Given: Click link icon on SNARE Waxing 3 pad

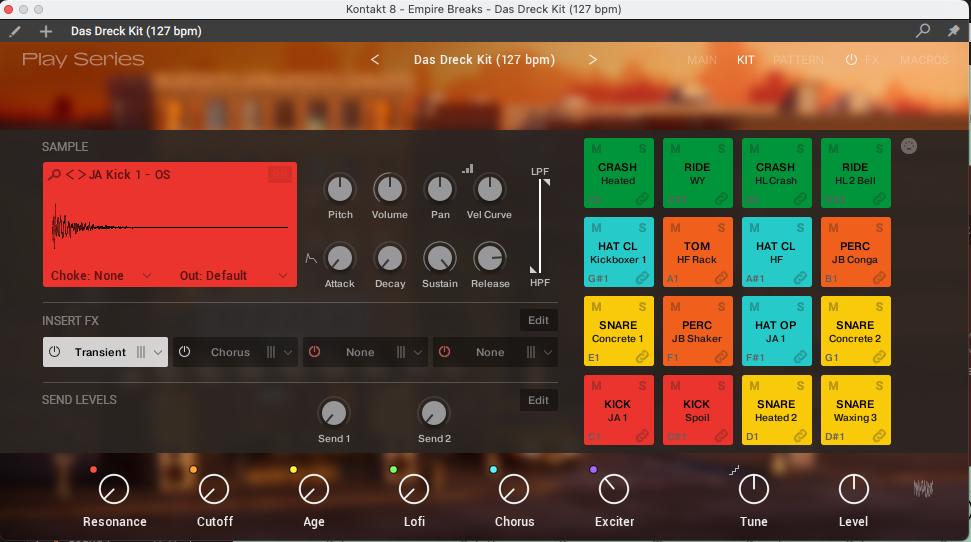Looking at the screenshot, I should (x=879, y=436).
